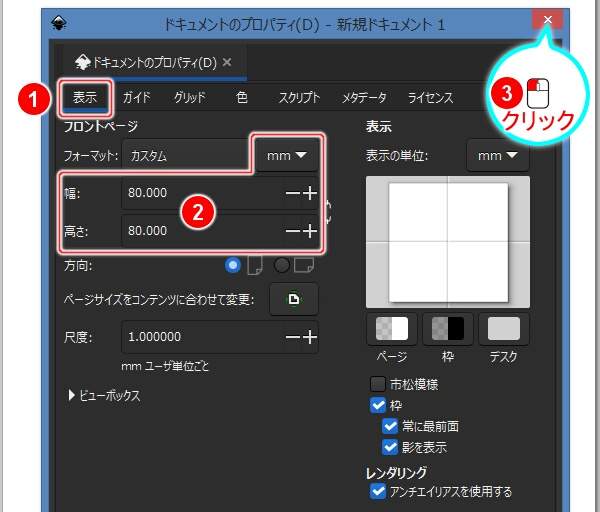The width and height of the screenshot is (600, 512).
Task: Decrease the 幅 value with minus
Action: (x=293, y=193)
